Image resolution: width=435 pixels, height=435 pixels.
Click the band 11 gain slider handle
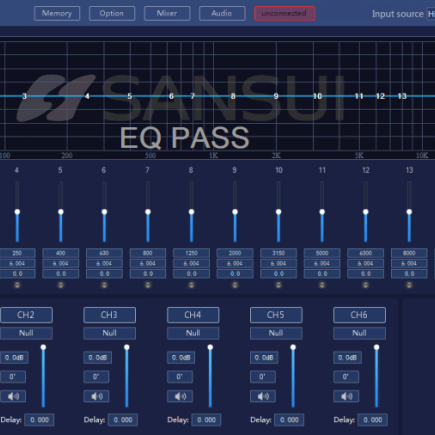(322, 212)
